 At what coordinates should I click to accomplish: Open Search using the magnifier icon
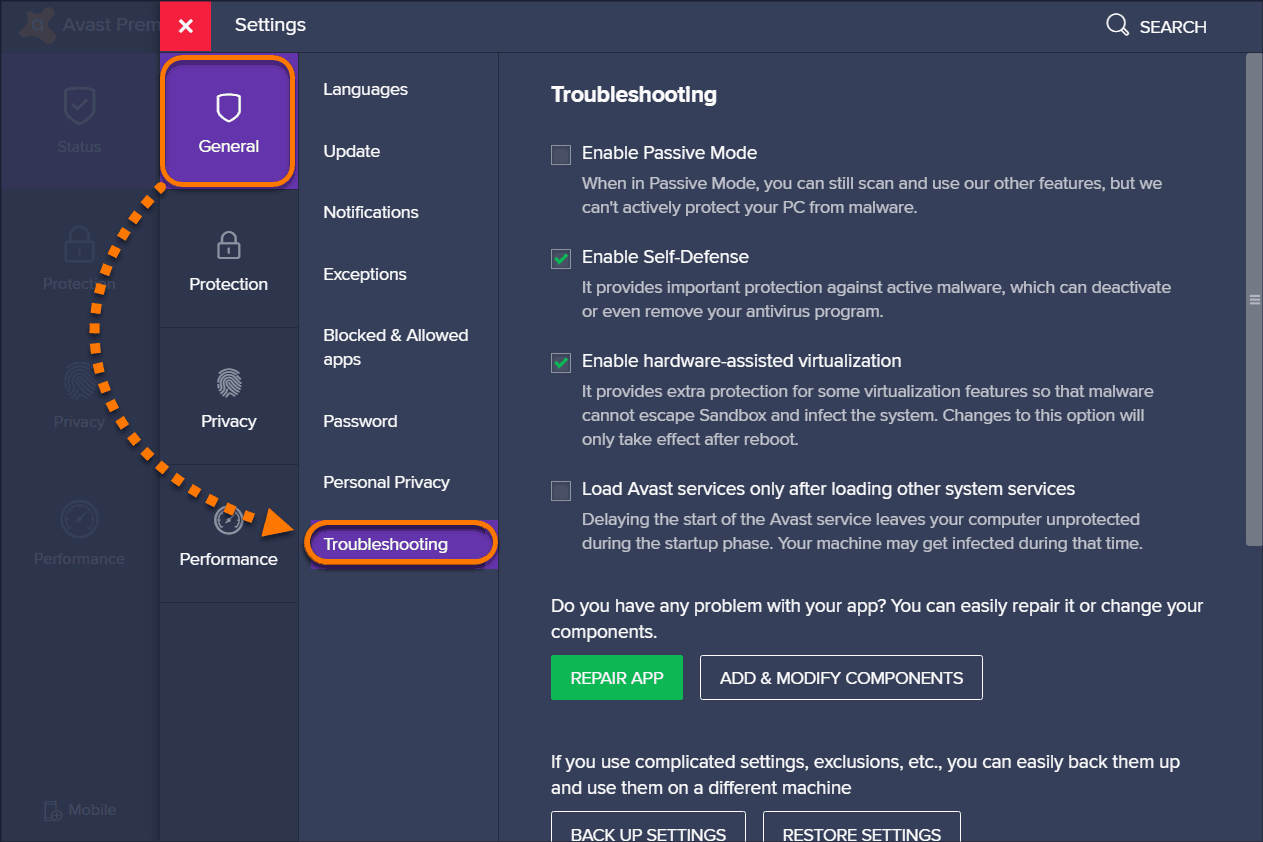click(x=1117, y=26)
